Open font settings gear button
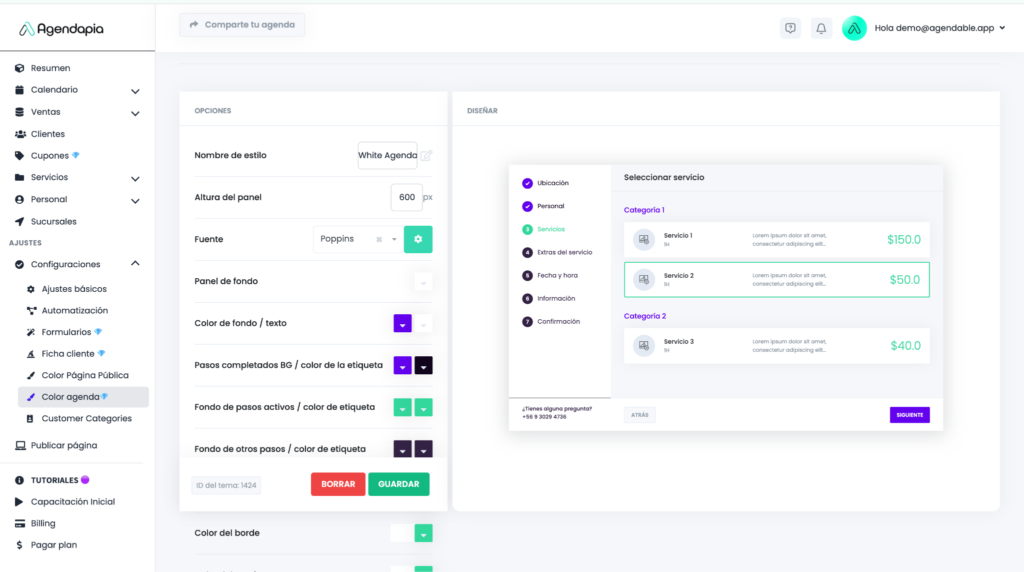This screenshot has width=1024, height=572. point(418,239)
